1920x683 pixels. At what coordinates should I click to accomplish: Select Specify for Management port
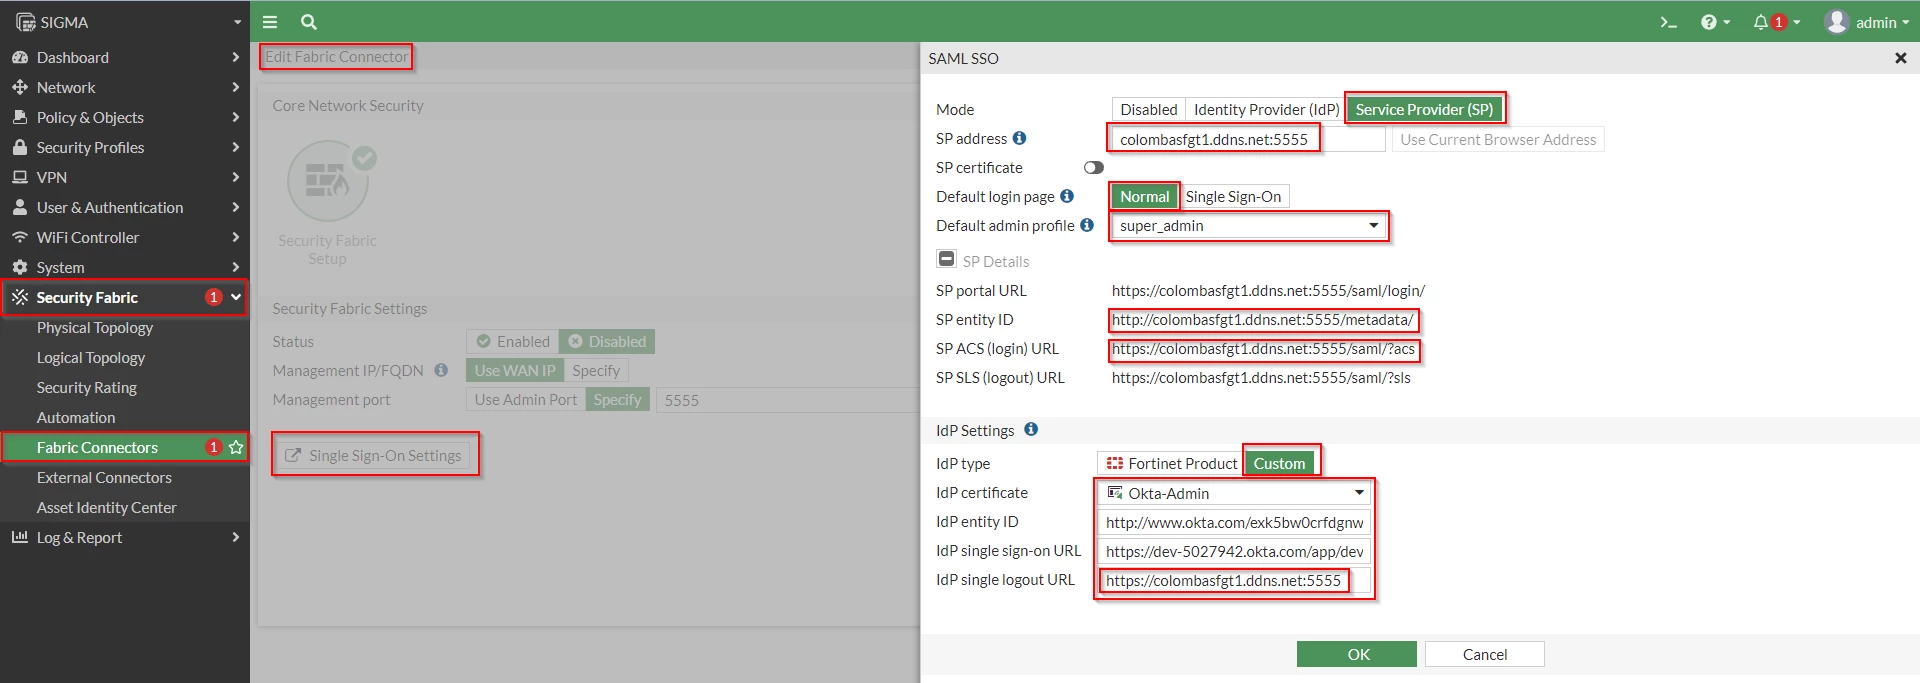click(x=617, y=400)
